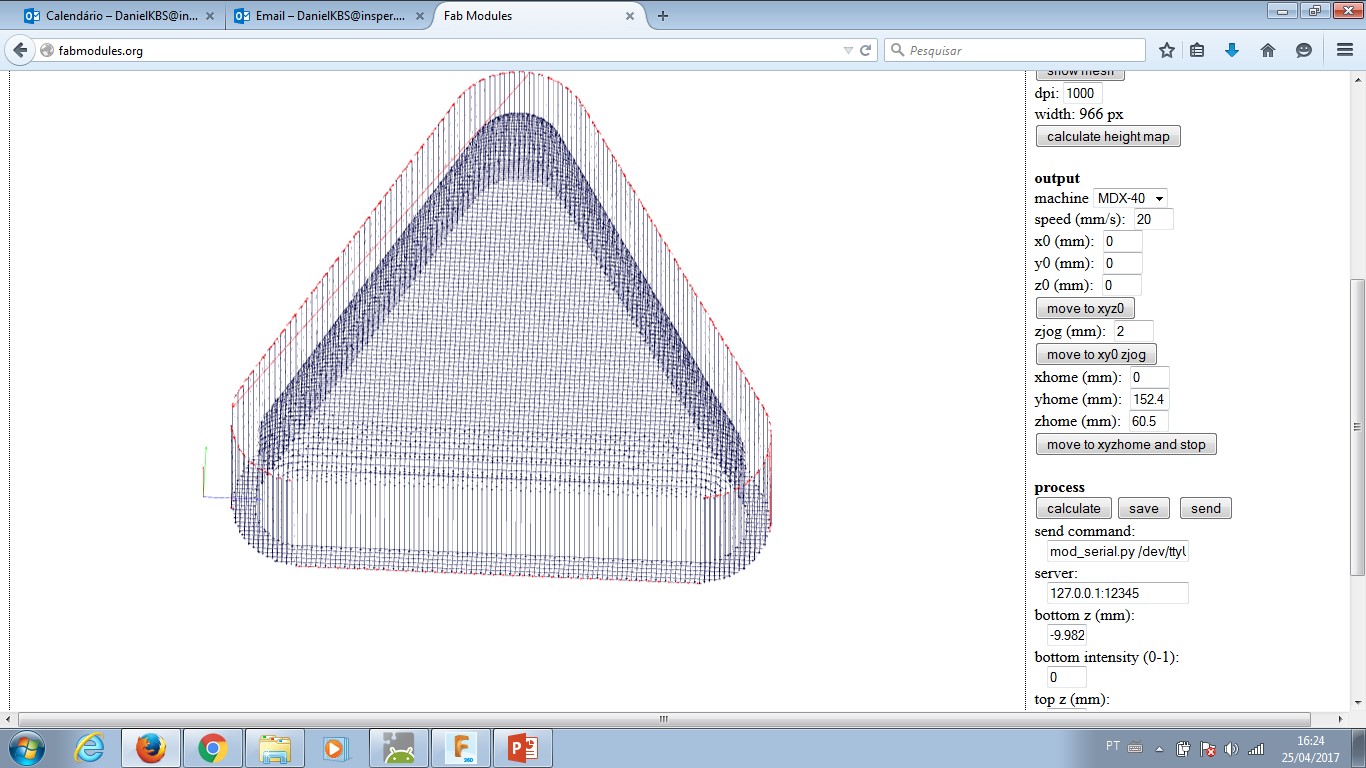Click the calculate button under process
This screenshot has width=1366, height=768.
(1073, 509)
